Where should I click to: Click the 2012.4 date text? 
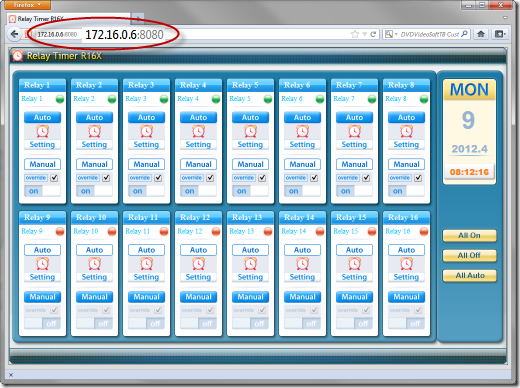pos(469,149)
